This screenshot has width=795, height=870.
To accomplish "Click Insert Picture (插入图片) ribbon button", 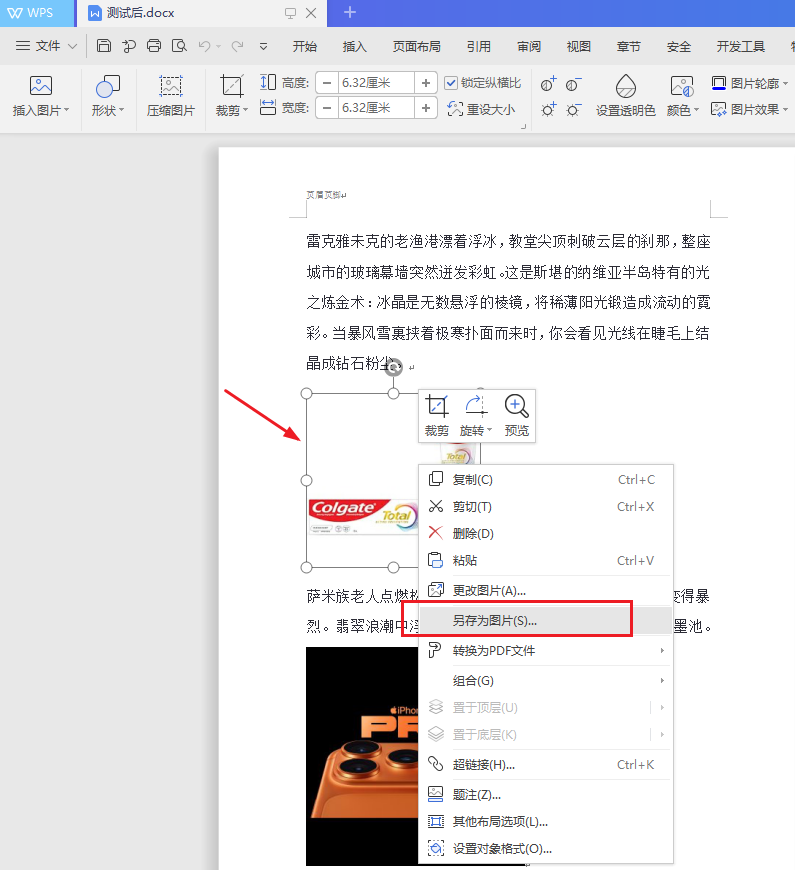I will click(x=40, y=97).
